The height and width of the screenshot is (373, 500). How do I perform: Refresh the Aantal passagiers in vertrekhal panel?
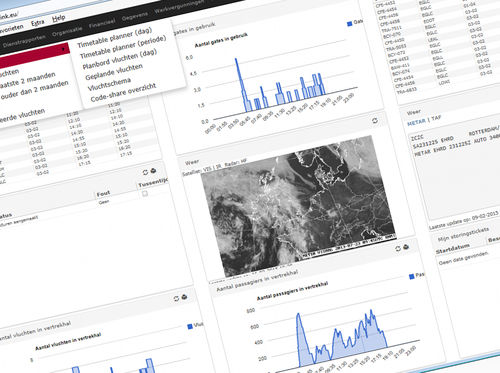pyautogui.click(x=398, y=249)
